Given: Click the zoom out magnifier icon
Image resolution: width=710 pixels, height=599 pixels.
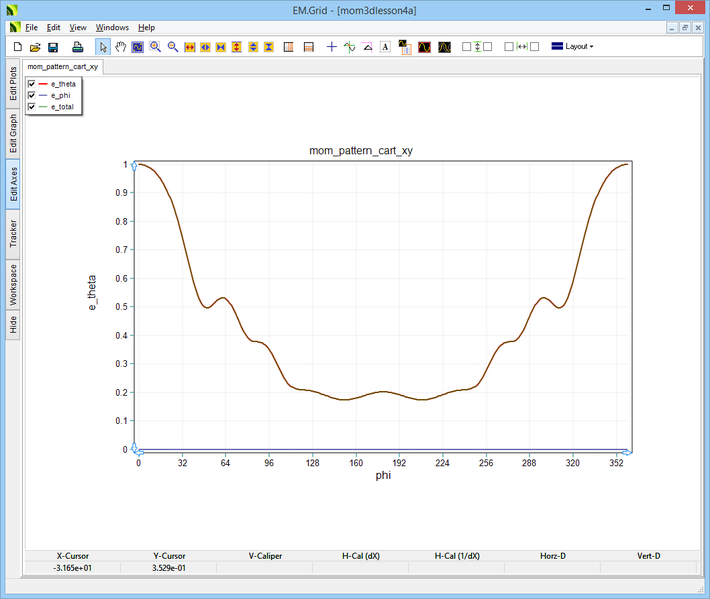Looking at the screenshot, I should [x=172, y=47].
